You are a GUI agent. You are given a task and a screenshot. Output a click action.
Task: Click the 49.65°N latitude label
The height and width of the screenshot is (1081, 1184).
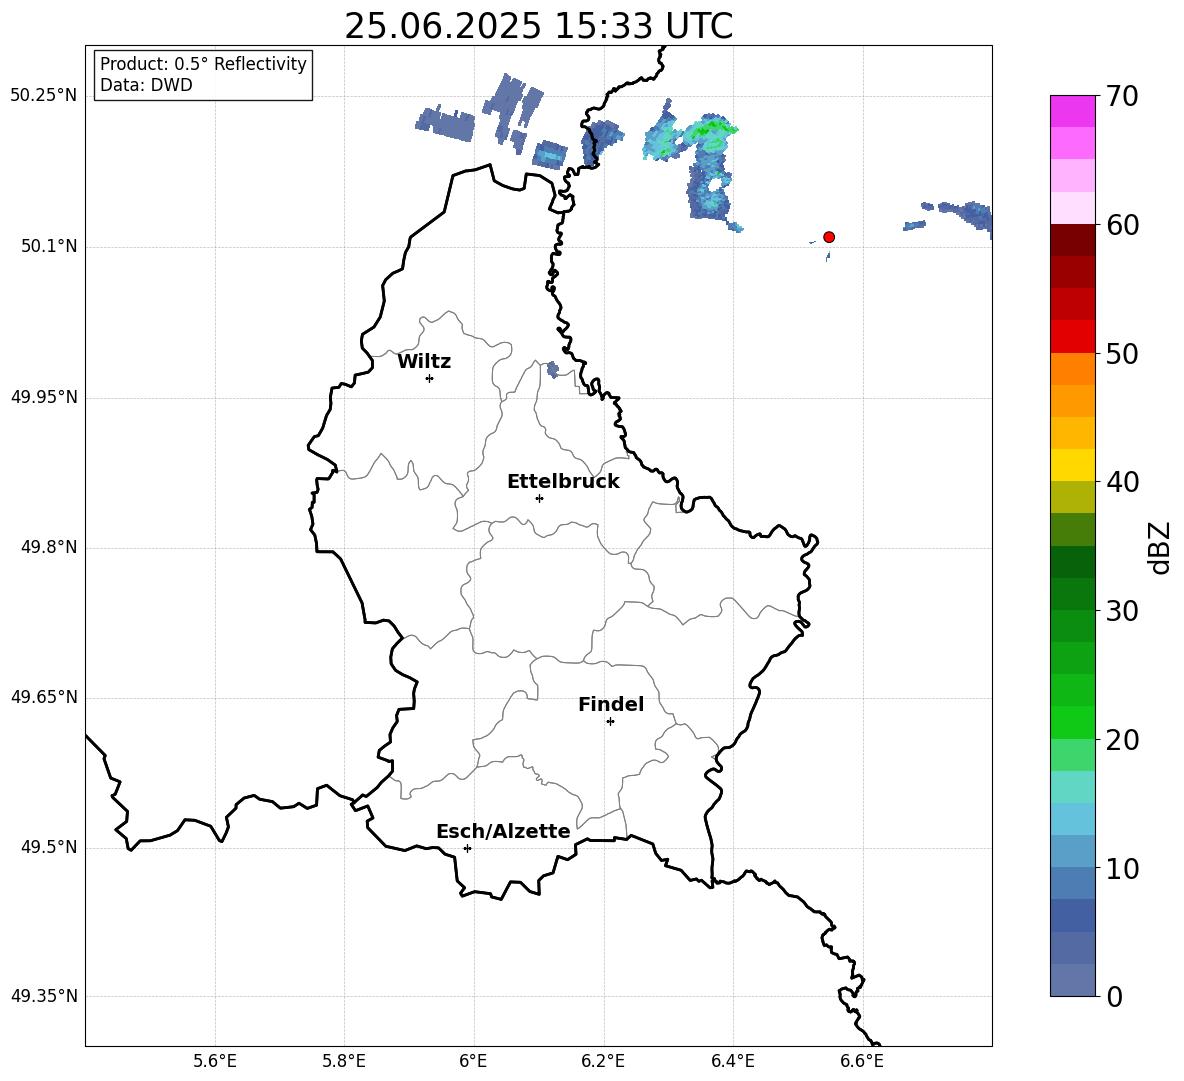(x=44, y=697)
